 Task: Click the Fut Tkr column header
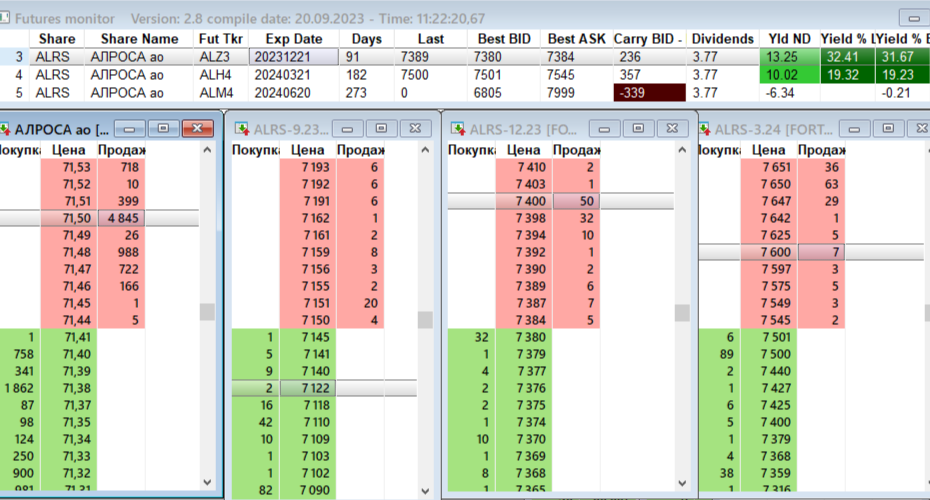pyautogui.click(x=221, y=39)
